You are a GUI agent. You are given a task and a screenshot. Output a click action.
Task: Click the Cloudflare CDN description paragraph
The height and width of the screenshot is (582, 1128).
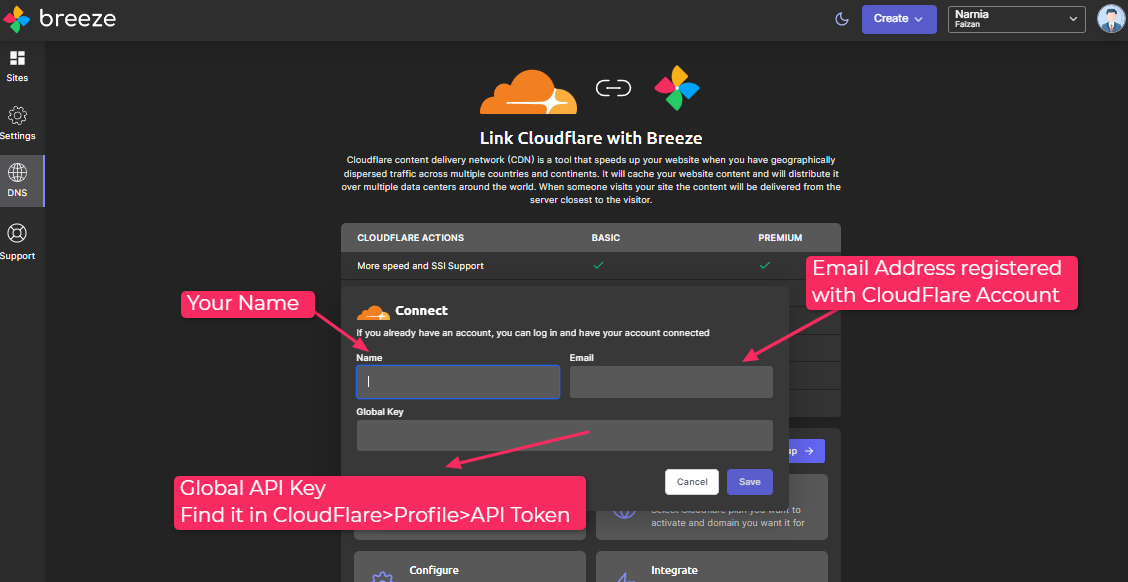pos(591,180)
